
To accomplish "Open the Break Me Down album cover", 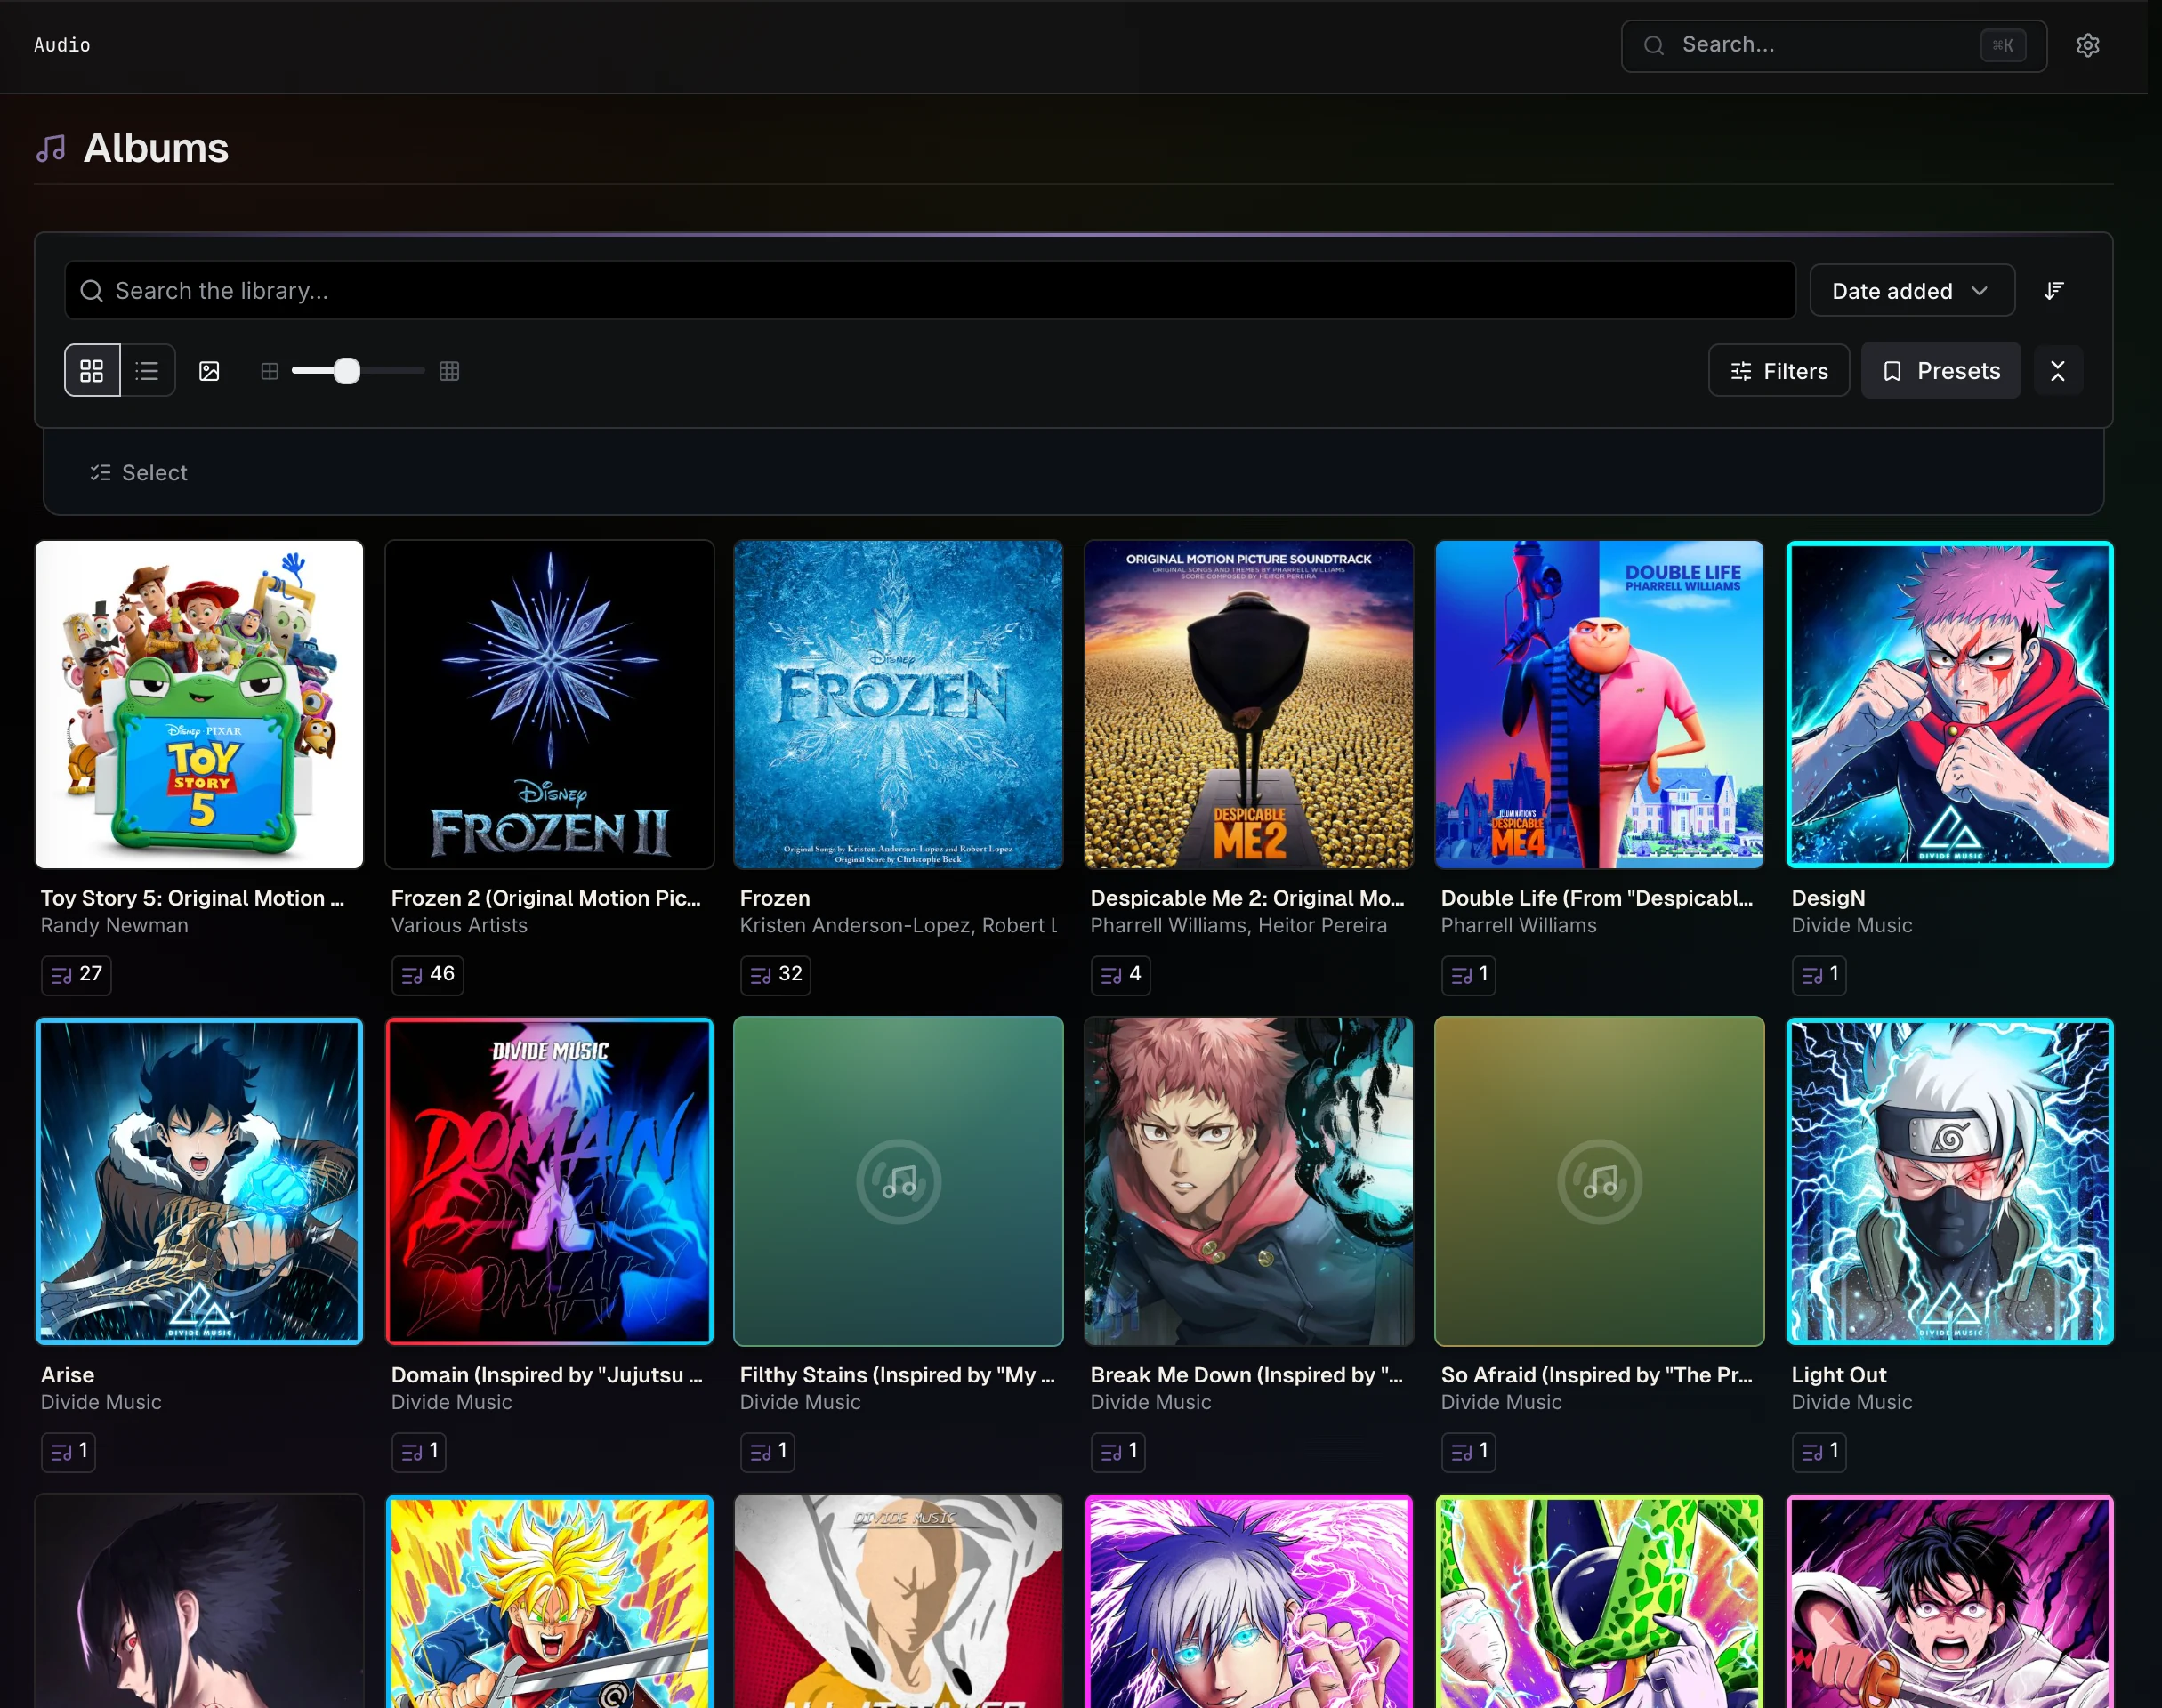I will click(1249, 1181).
